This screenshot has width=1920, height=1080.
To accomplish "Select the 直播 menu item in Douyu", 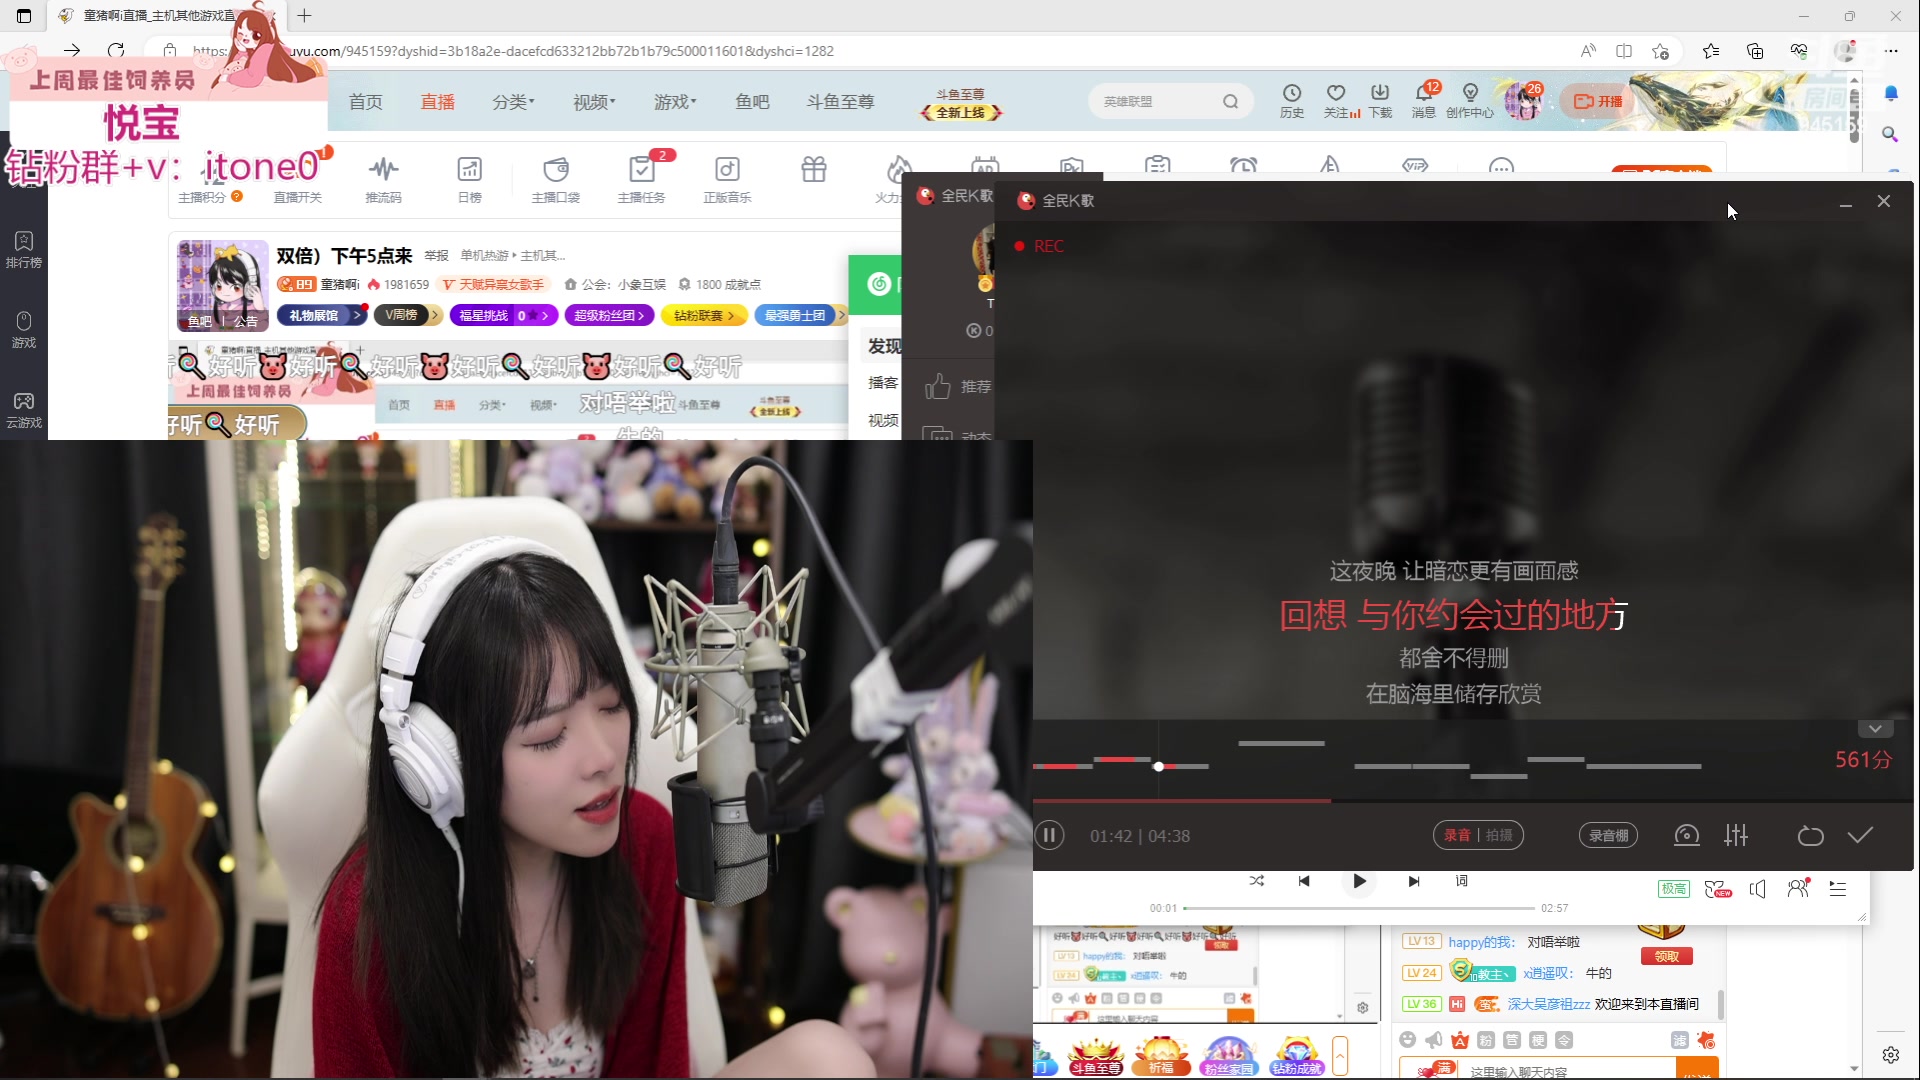I will tap(437, 101).
